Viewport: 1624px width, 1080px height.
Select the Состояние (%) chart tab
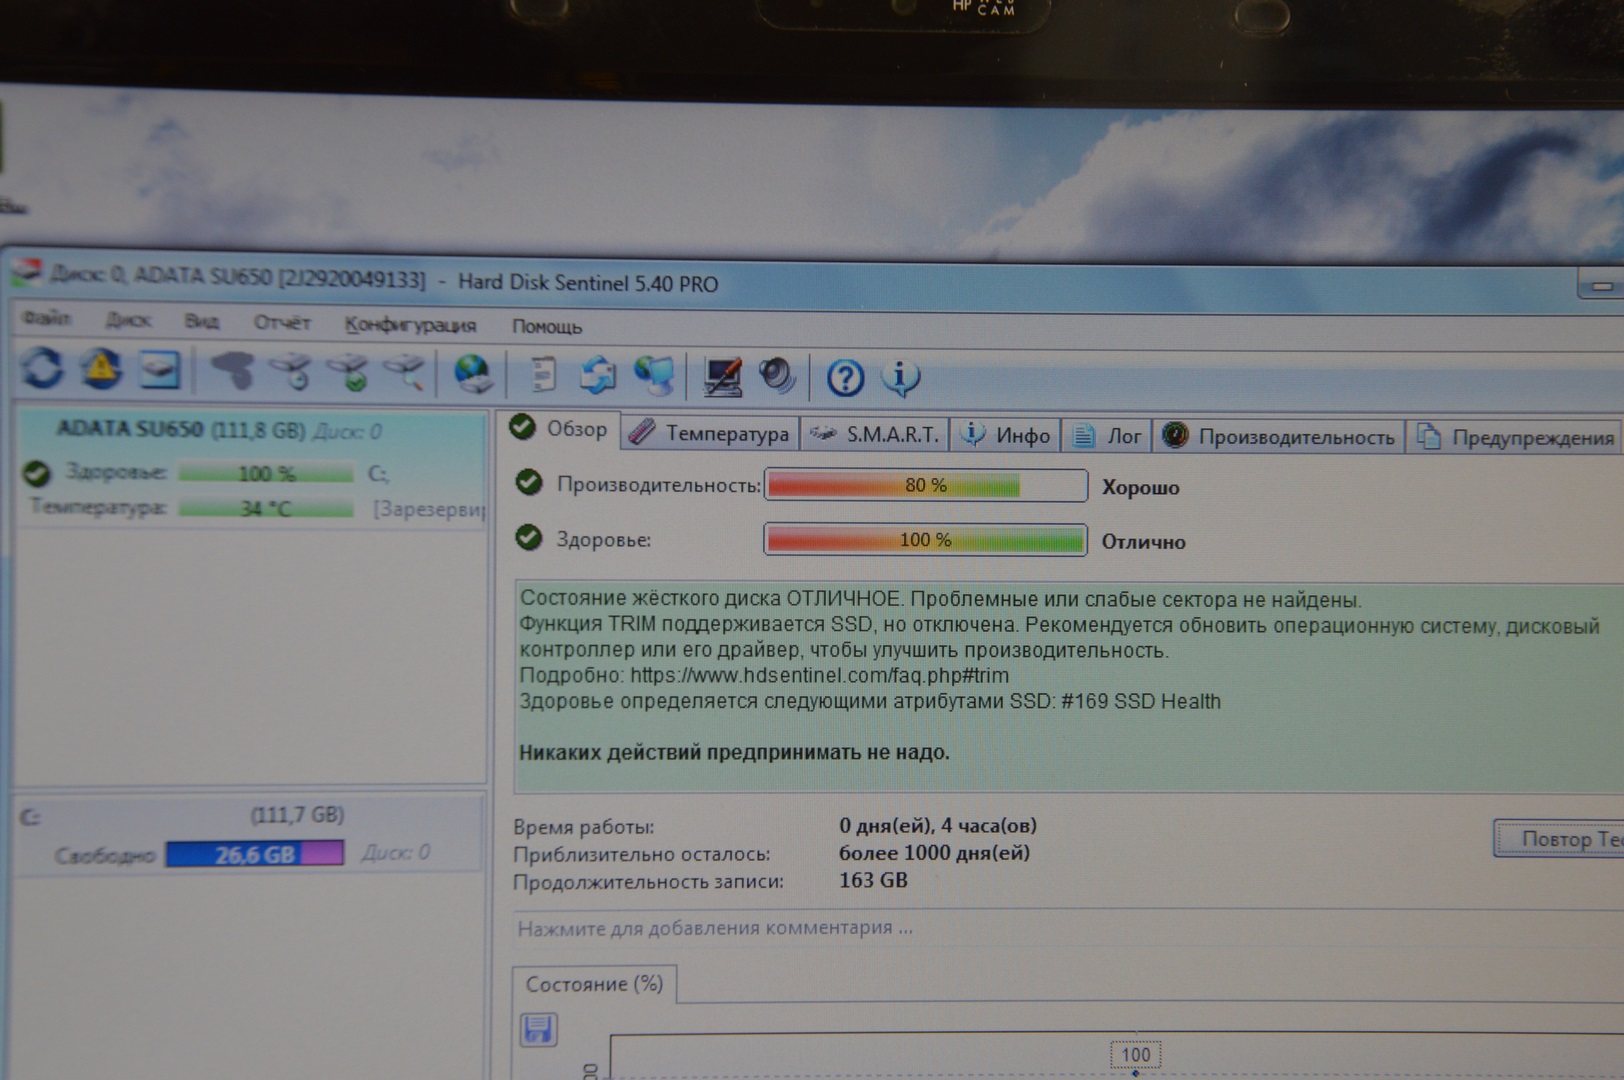click(x=595, y=984)
